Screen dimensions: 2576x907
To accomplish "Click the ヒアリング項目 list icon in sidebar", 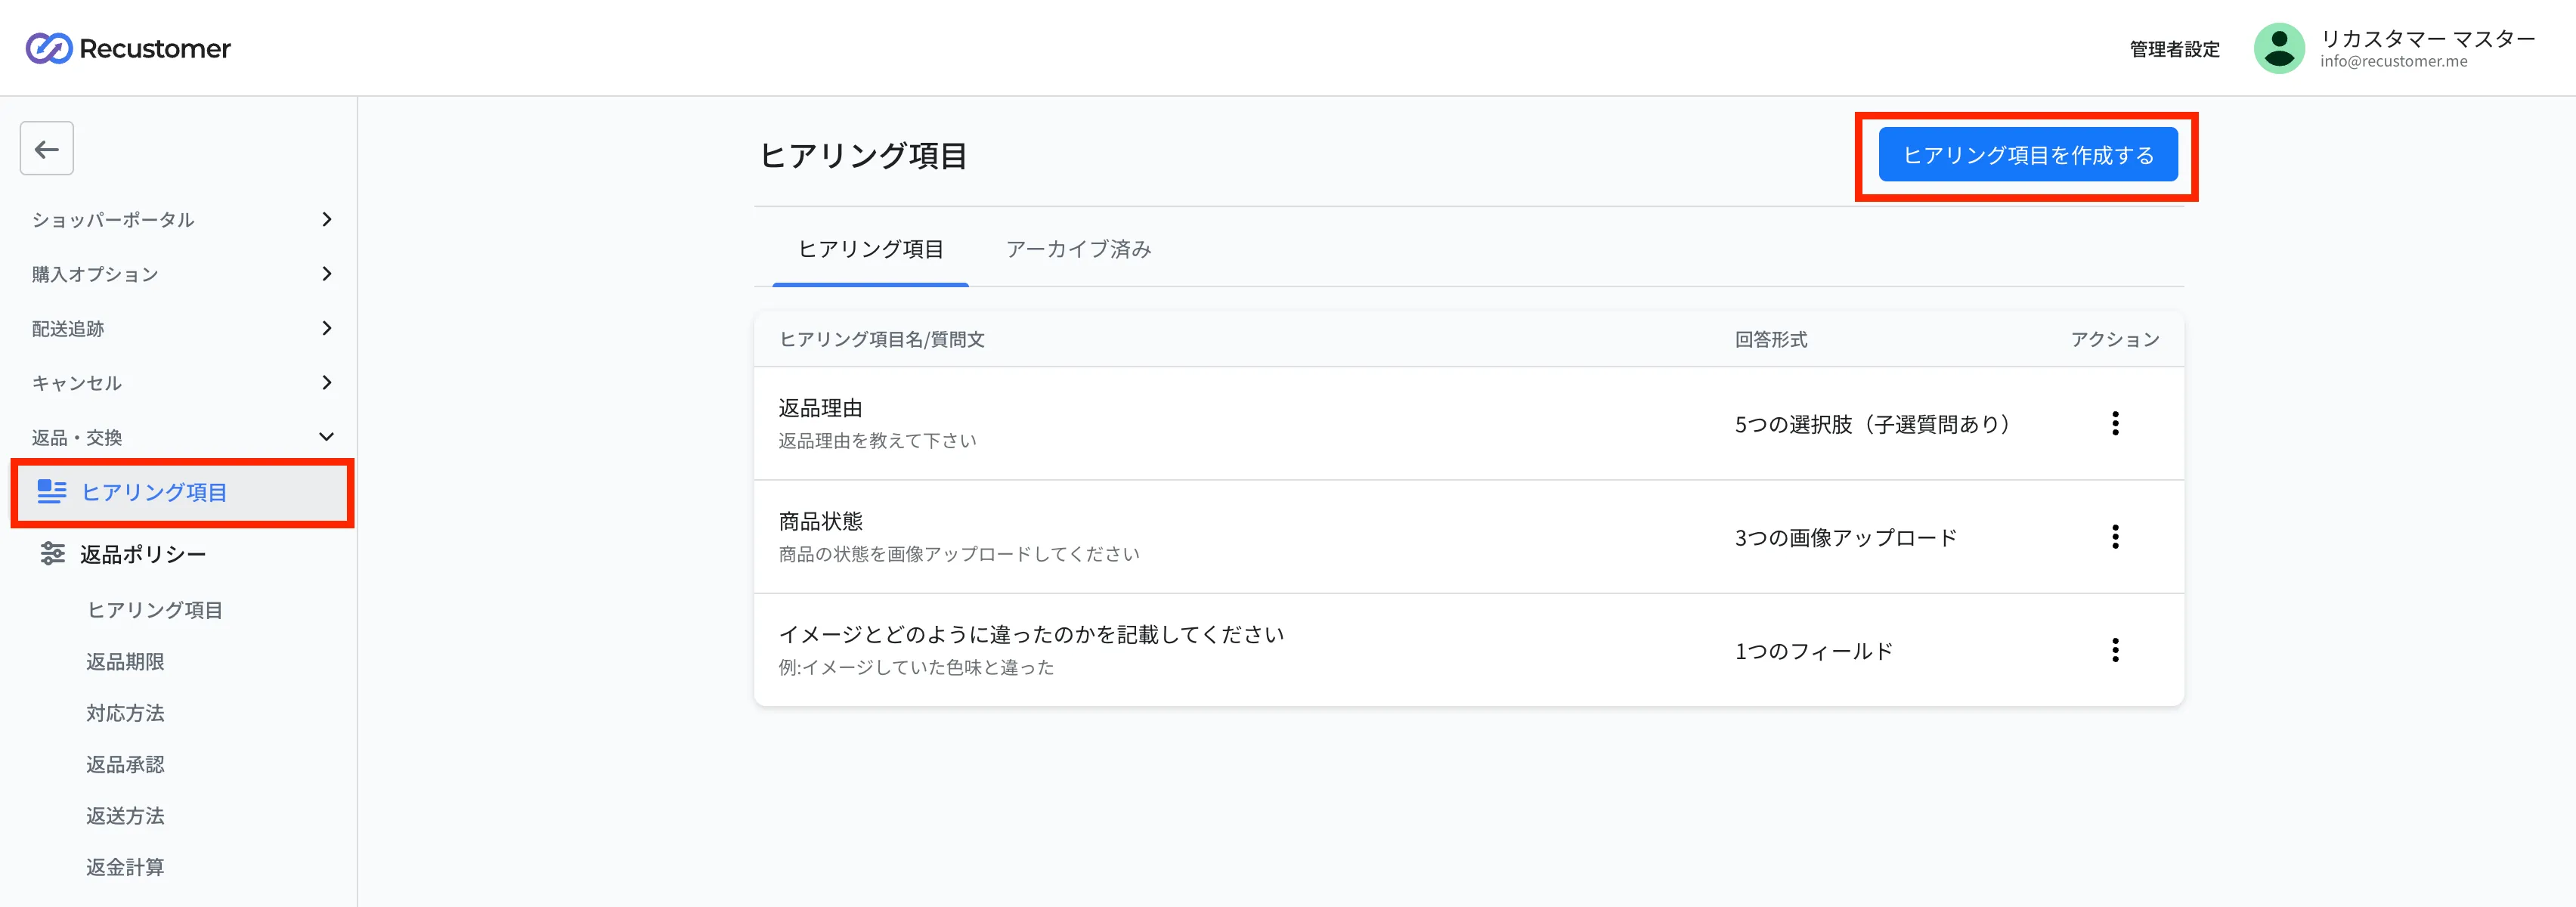I will pyautogui.click(x=51, y=491).
